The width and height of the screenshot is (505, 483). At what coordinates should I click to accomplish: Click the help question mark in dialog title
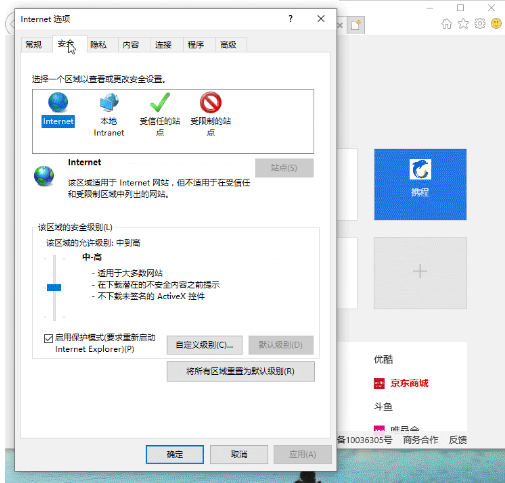point(290,19)
